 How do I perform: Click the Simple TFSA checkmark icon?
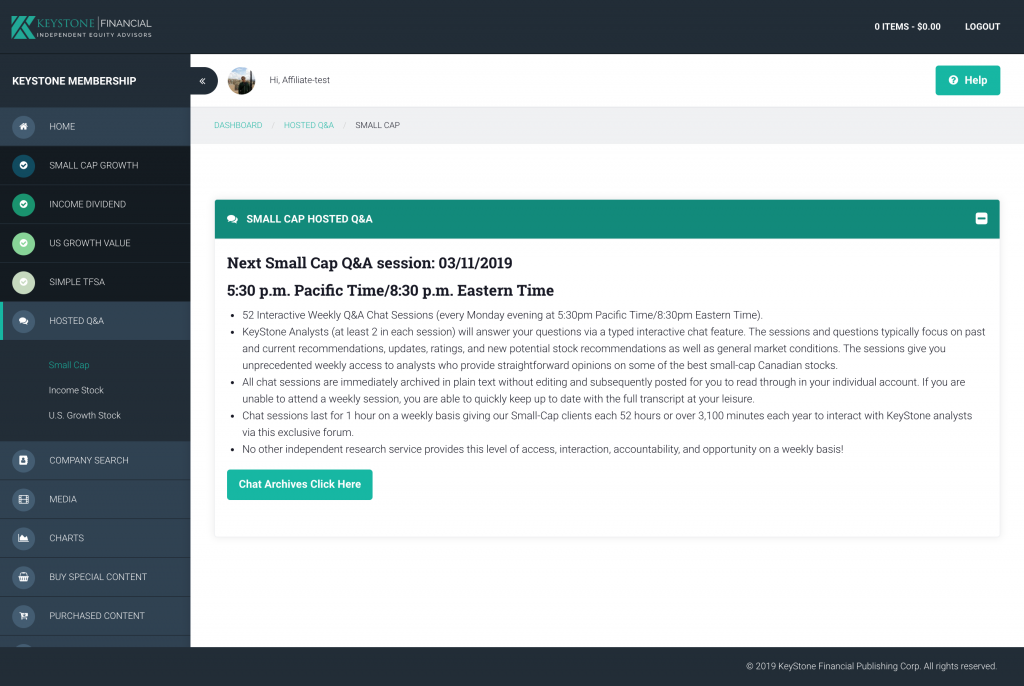click(x=24, y=282)
